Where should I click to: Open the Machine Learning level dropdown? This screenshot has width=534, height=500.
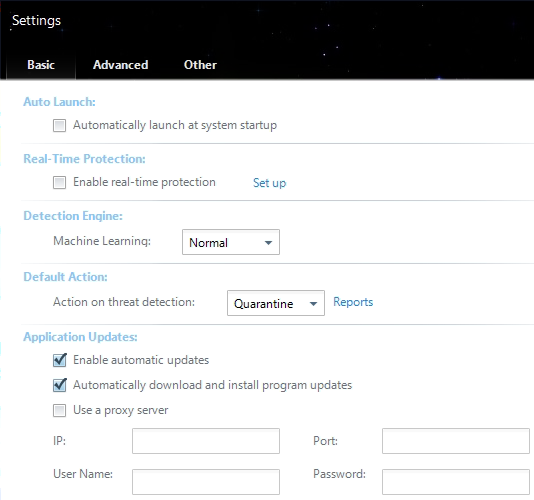coord(231,242)
